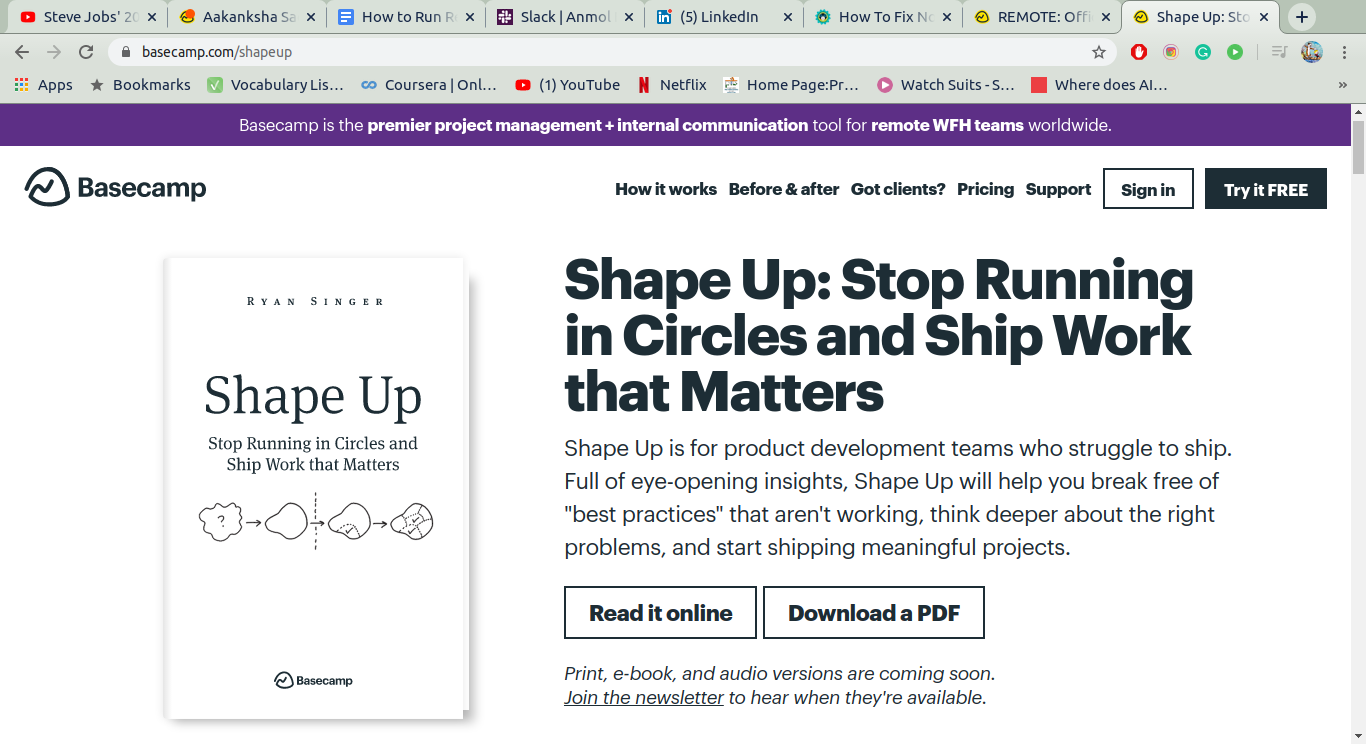Screen dimensions: 1366x744
Task: Close the Shape Up tab
Action: pyautogui.click(x=1265, y=17)
